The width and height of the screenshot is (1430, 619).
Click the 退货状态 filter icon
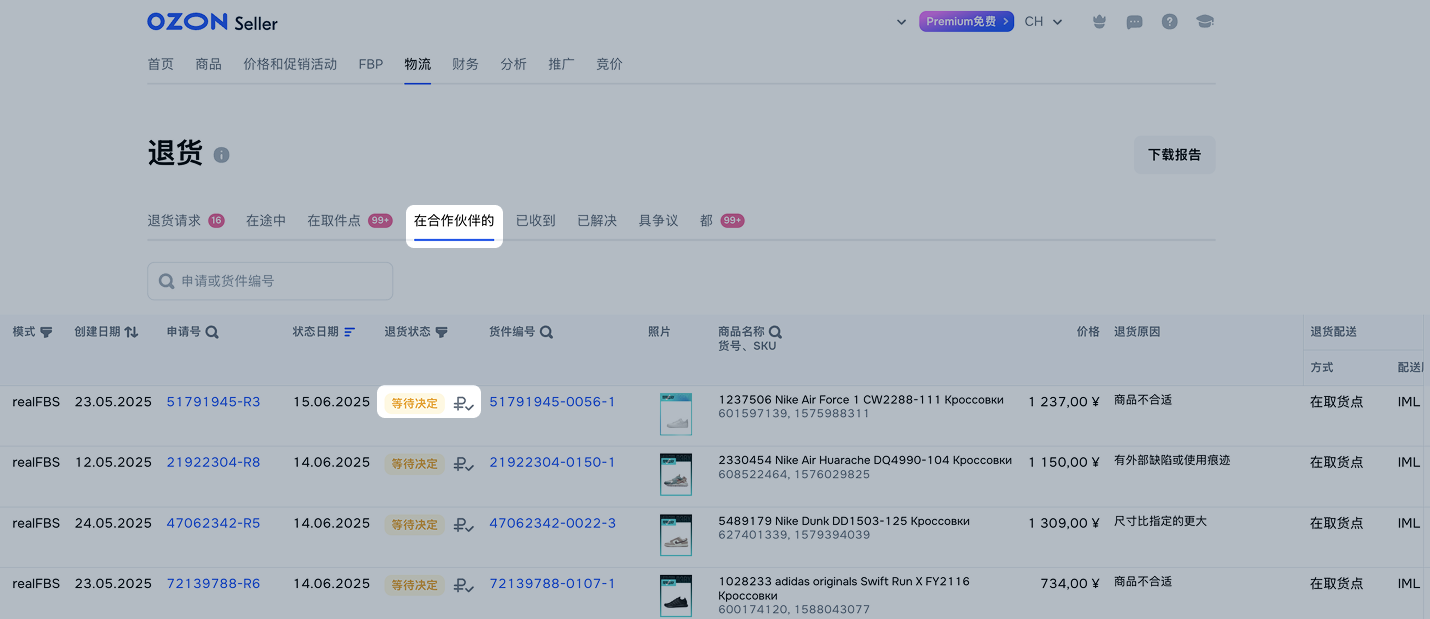click(441, 332)
